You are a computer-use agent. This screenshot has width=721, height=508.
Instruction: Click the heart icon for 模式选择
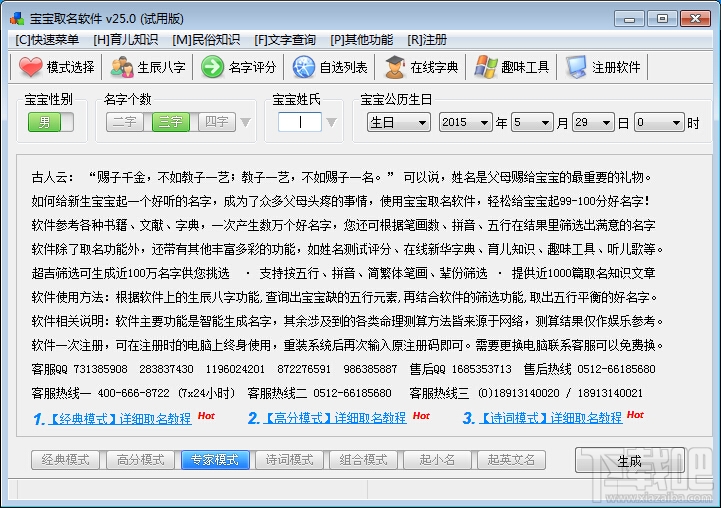(30, 67)
